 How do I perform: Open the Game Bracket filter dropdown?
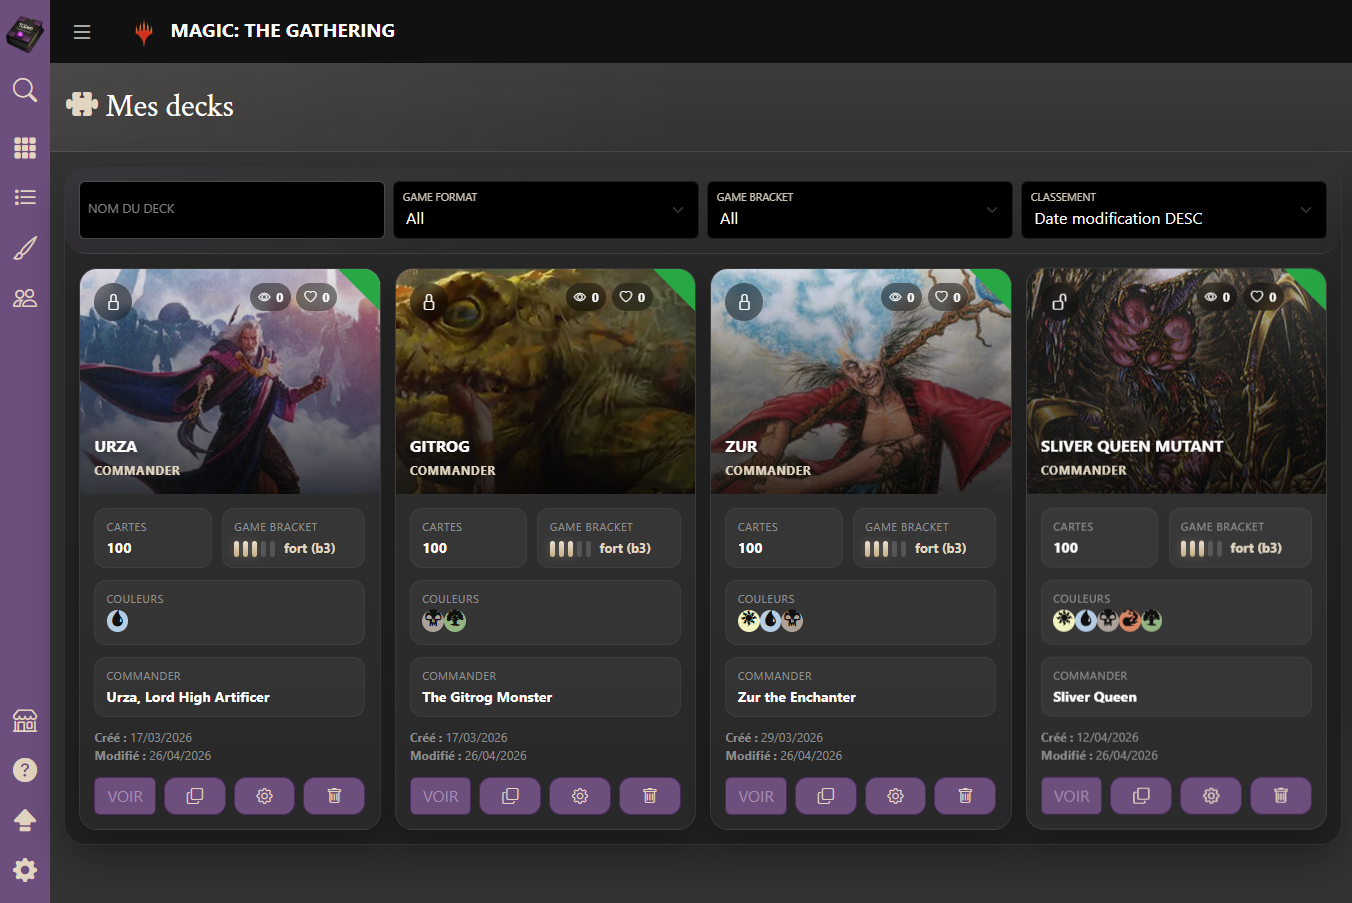[860, 210]
